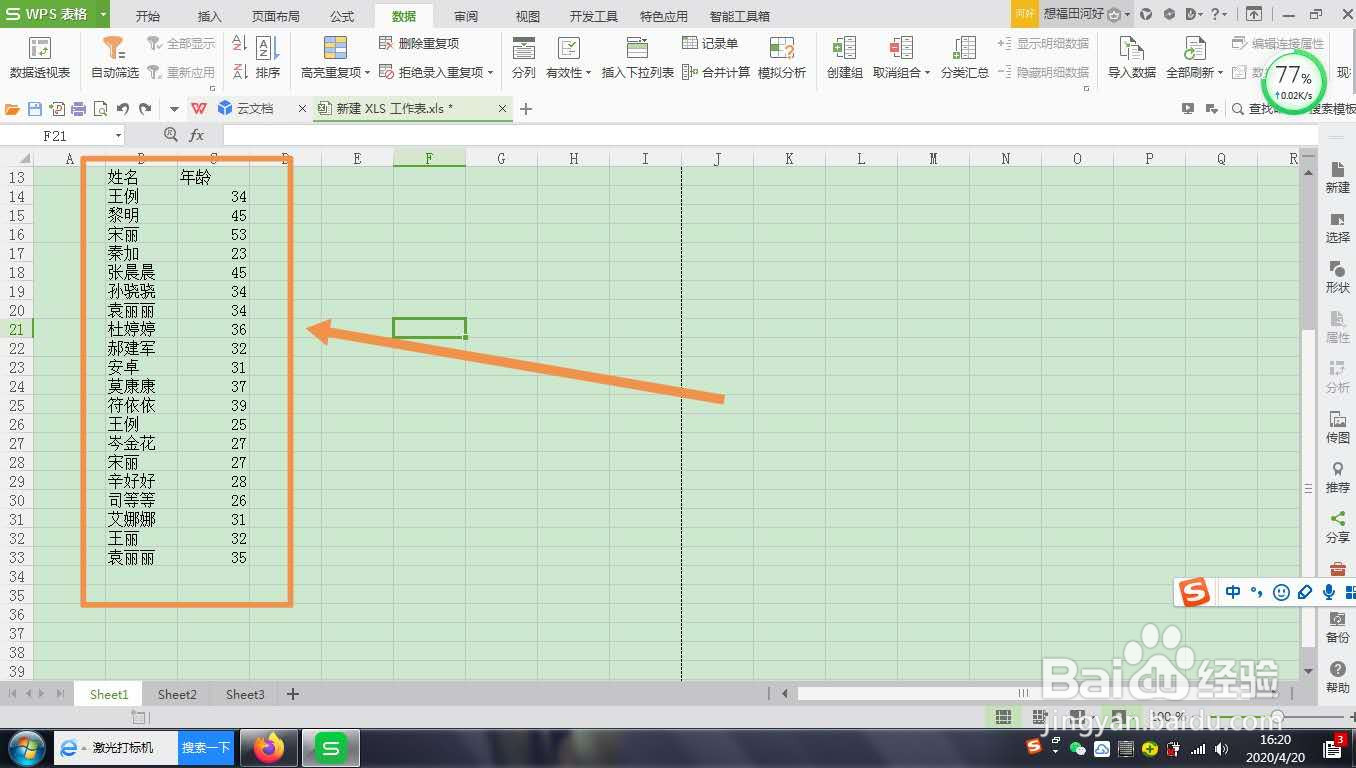Click the insert function fx icon
This screenshot has height=768, width=1356.
[197, 135]
